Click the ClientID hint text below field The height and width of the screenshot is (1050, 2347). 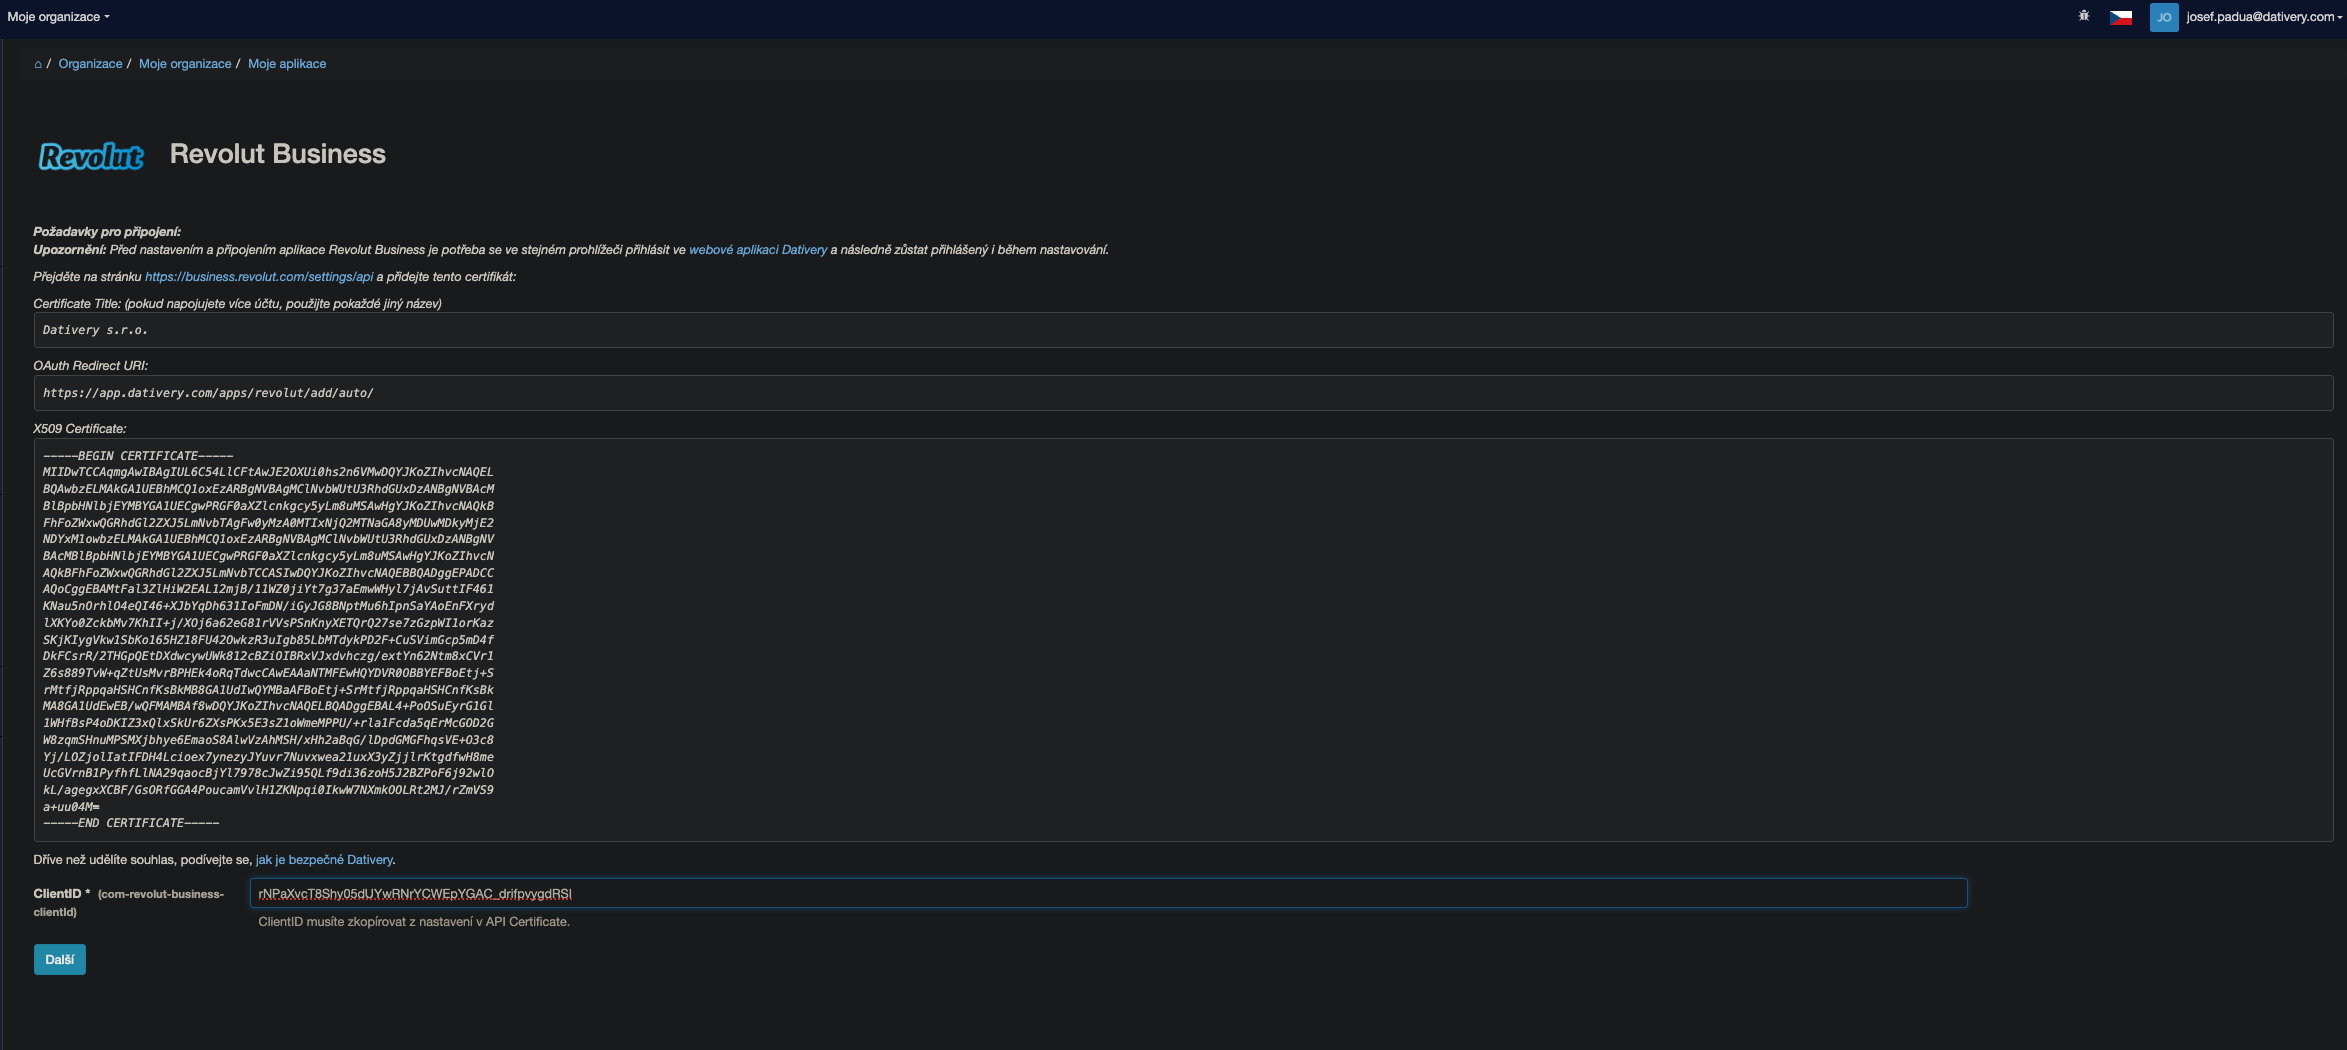click(x=414, y=922)
